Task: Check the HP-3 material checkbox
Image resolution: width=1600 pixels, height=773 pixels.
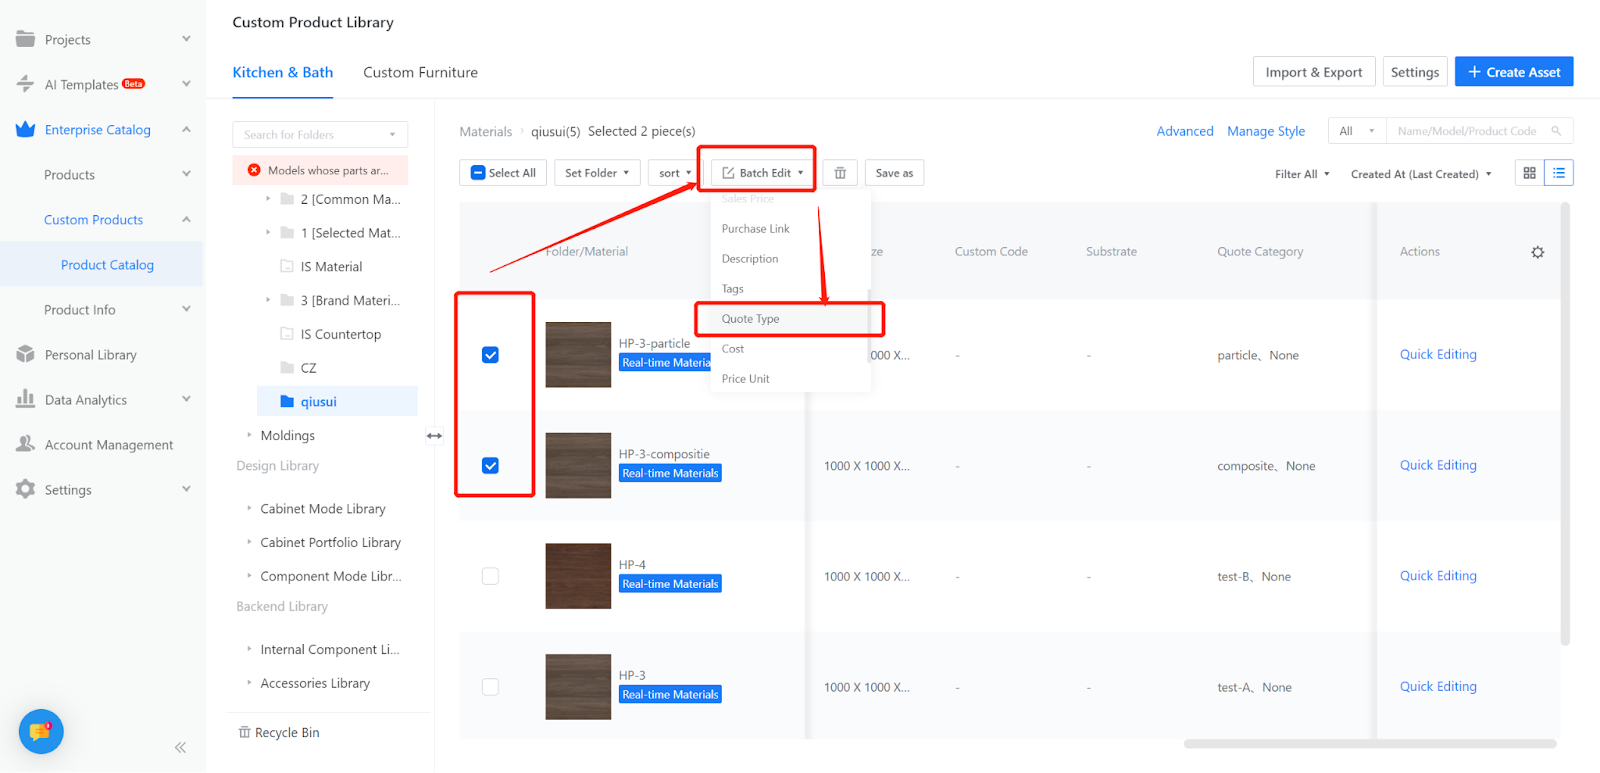Action: [490, 687]
